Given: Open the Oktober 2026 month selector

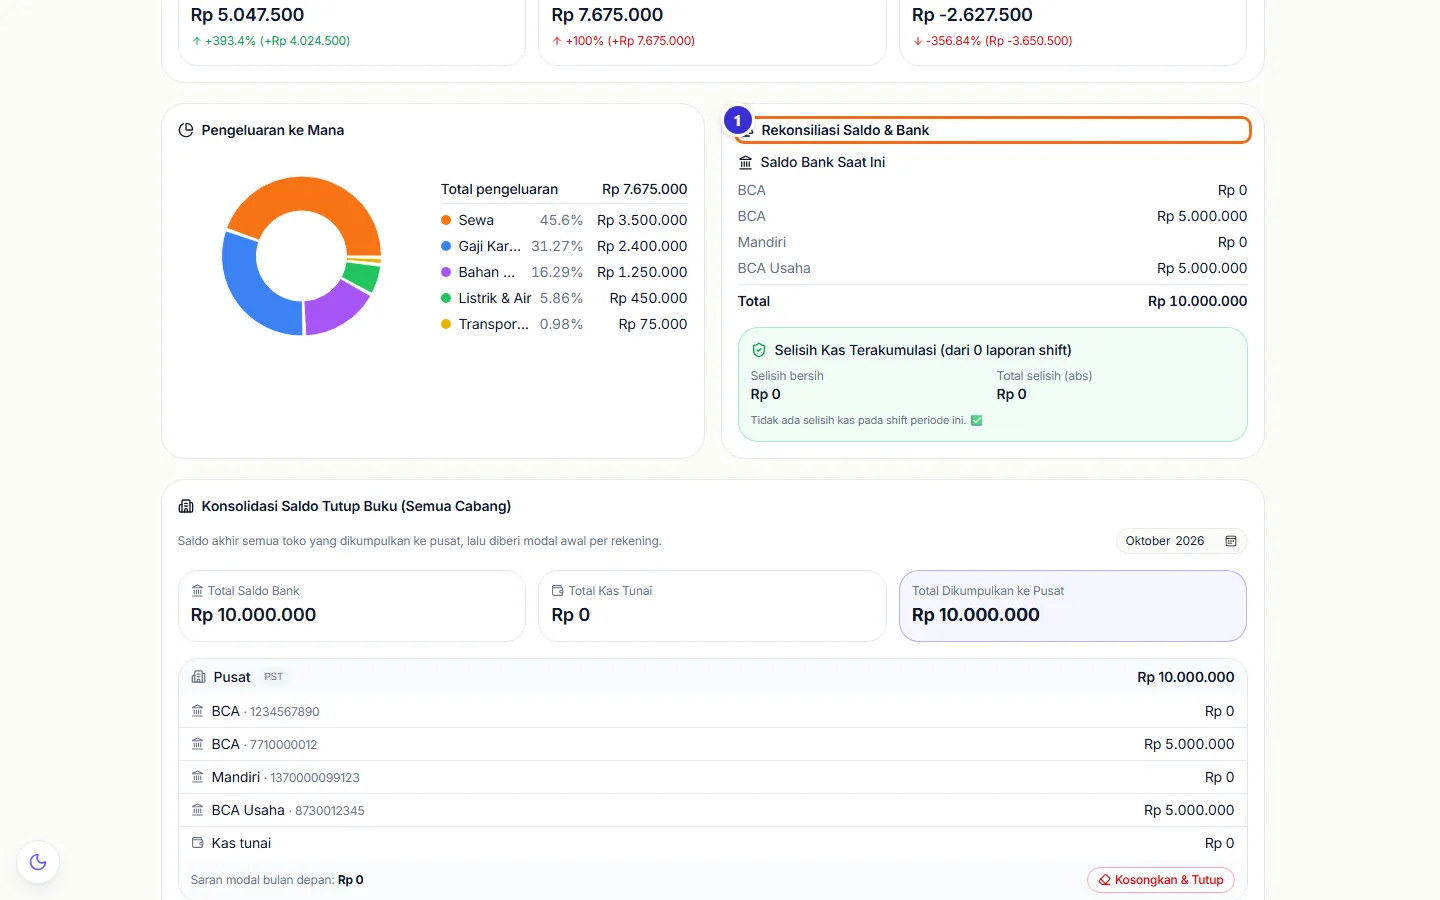Looking at the screenshot, I should click(1181, 541).
